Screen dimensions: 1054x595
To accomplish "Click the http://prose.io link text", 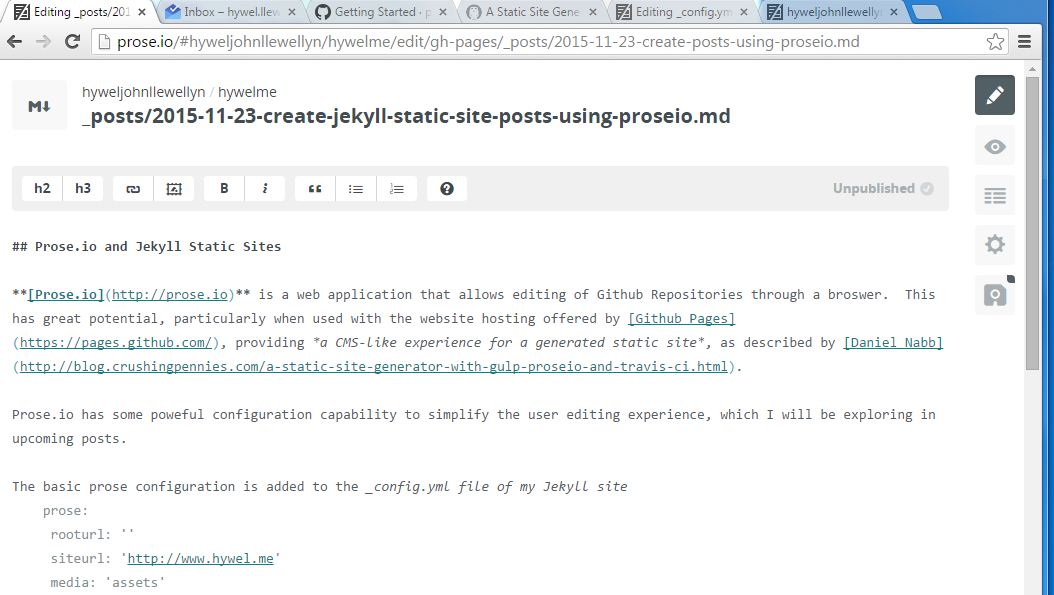I will pos(170,294).
